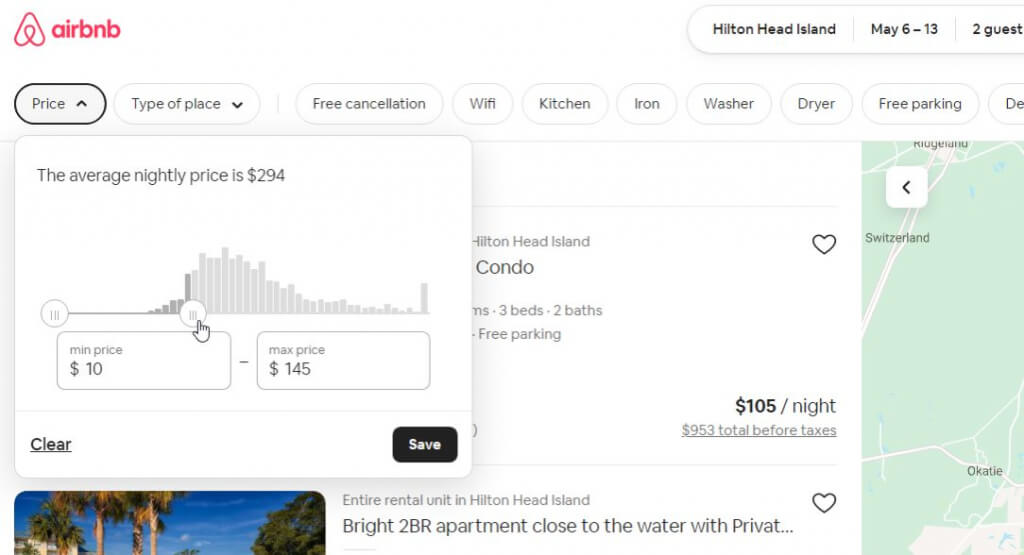The height and width of the screenshot is (555, 1024).
Task: Enable the Free parking filter
Action: click(920, 104)
